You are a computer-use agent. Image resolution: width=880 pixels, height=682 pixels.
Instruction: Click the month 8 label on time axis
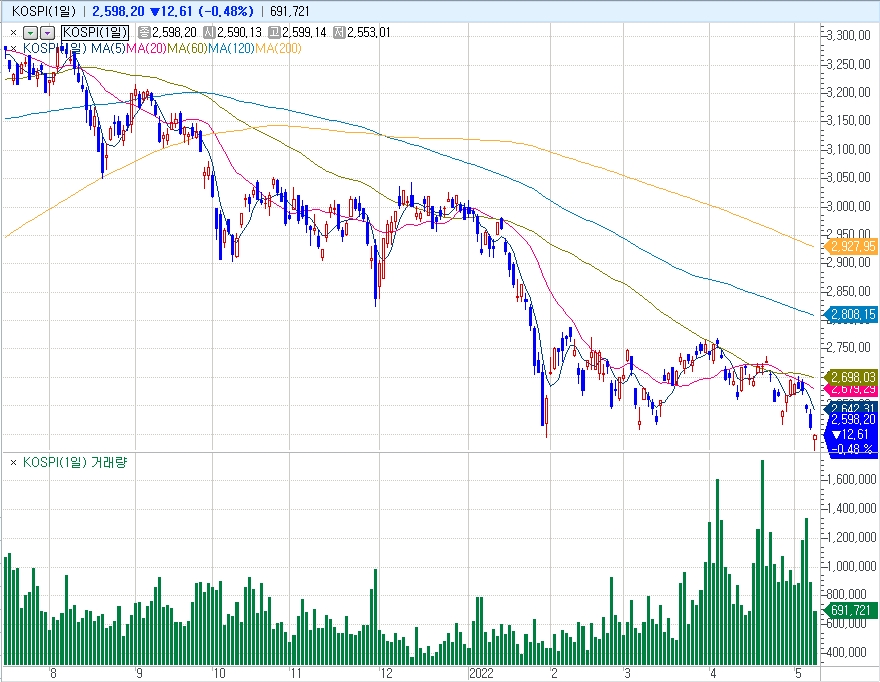[53, 674]
